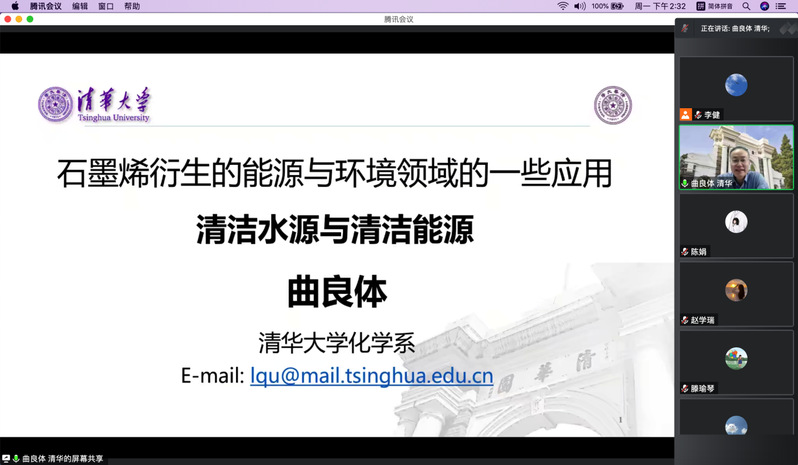Click the orange host icon beside 李健
Screen dimensions: 798x465
pyautogui.click(x=685, y=115)
